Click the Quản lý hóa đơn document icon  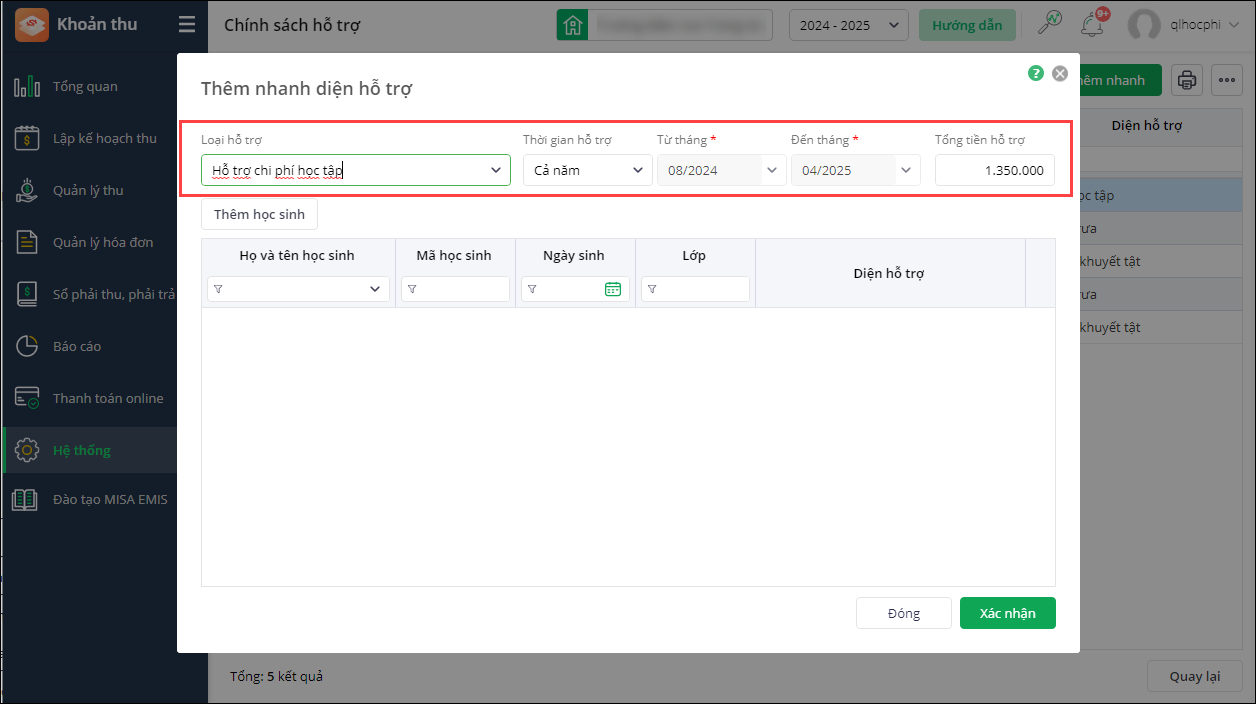tap(27, 242)
